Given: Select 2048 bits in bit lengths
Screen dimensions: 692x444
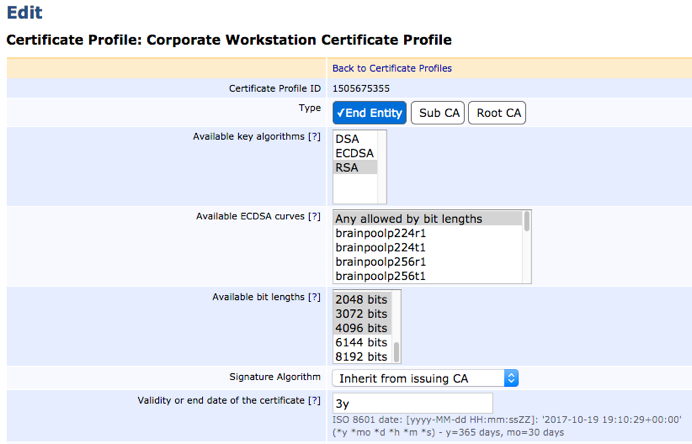Looking at the screenshot, I should click(x=361, y=299).
